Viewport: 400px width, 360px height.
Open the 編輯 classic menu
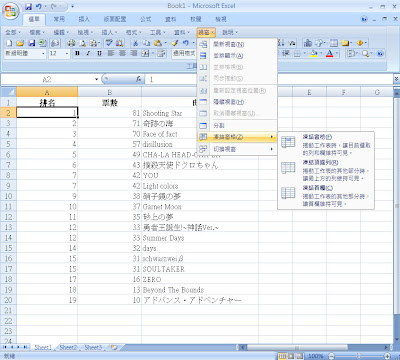[61, 32]
